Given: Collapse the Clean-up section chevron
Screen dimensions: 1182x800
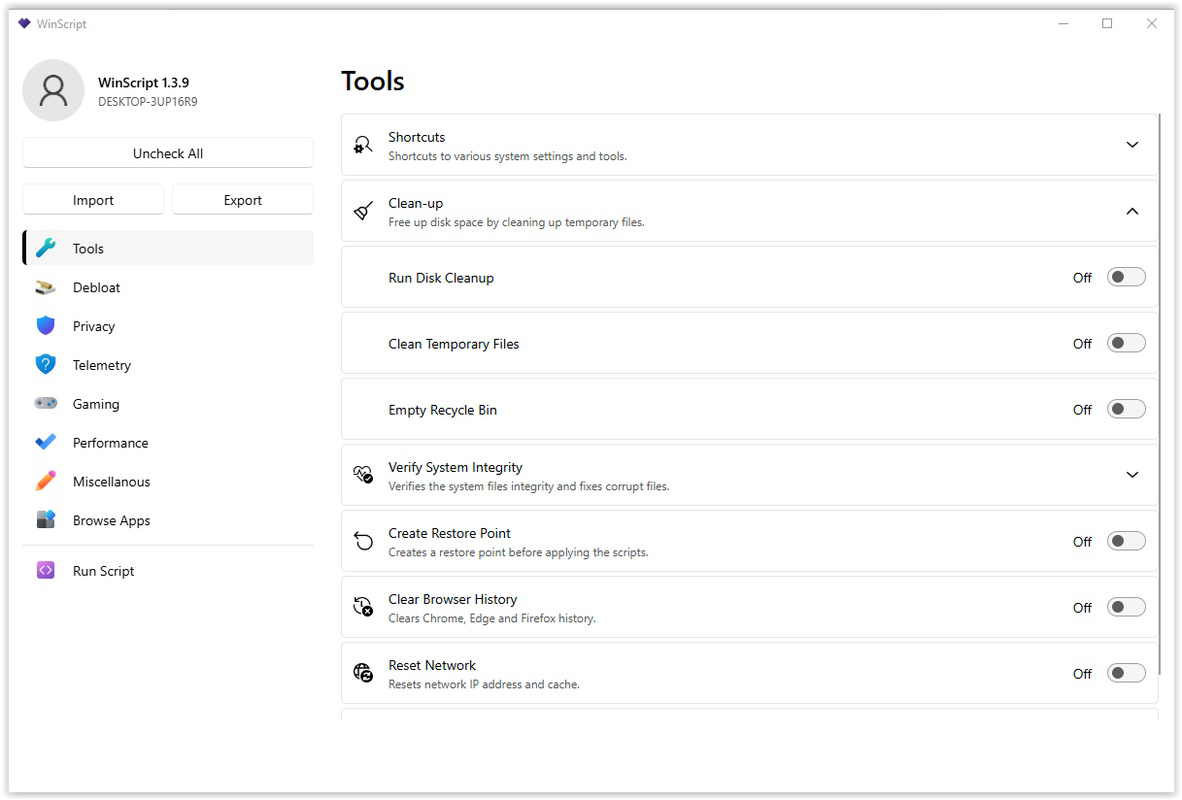Looking at the screenshot, I should [1132, 211].
